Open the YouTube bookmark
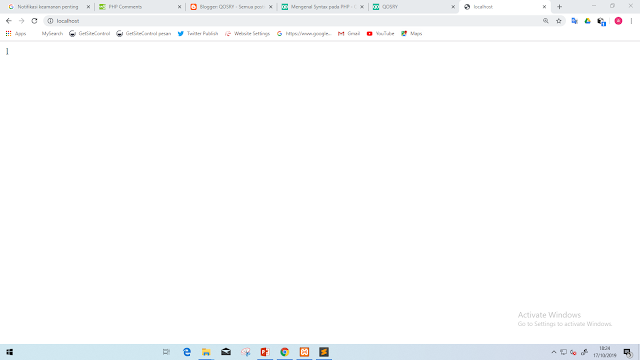The height and width of the screenshot is (360, 640). tap(380, 33)
